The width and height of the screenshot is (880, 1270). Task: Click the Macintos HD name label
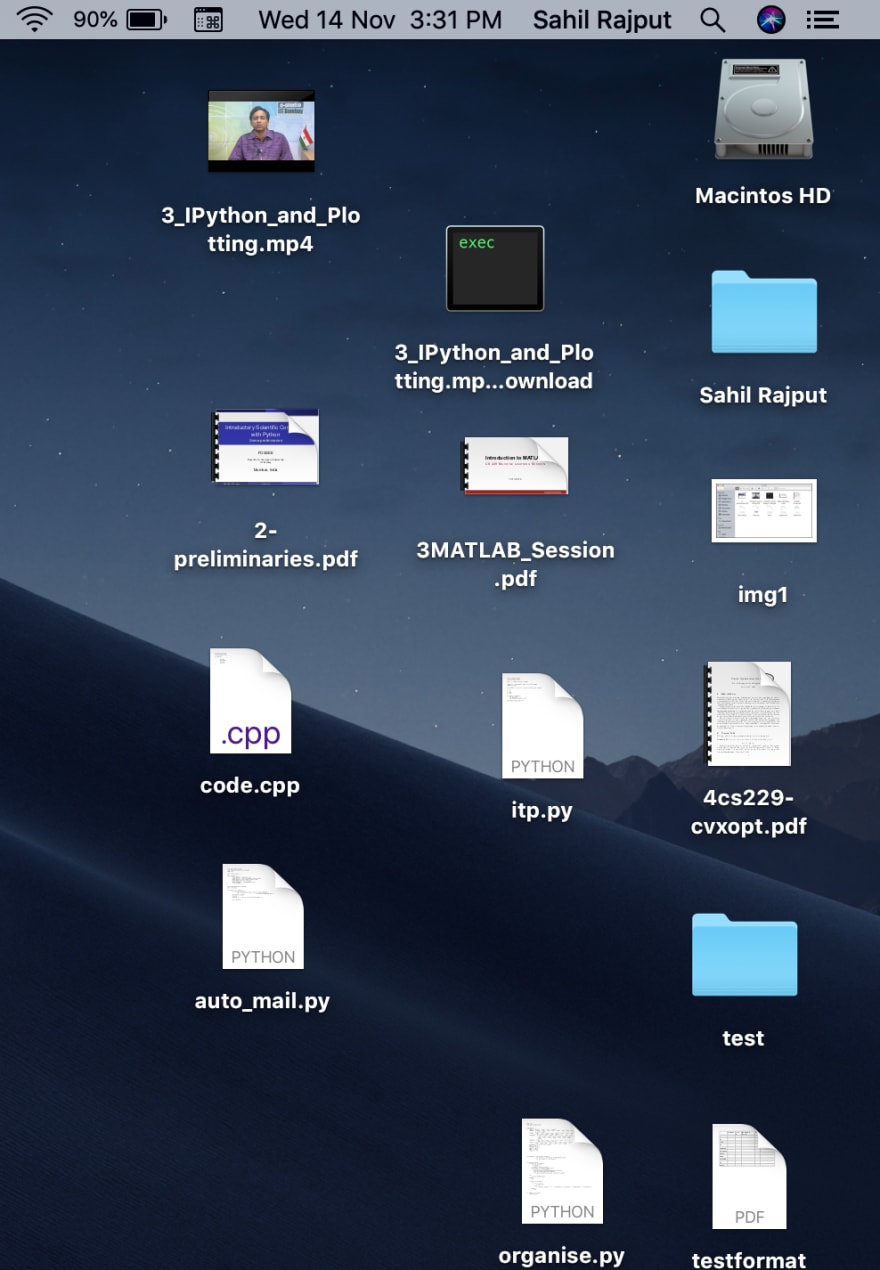click(x=763, y=196)
